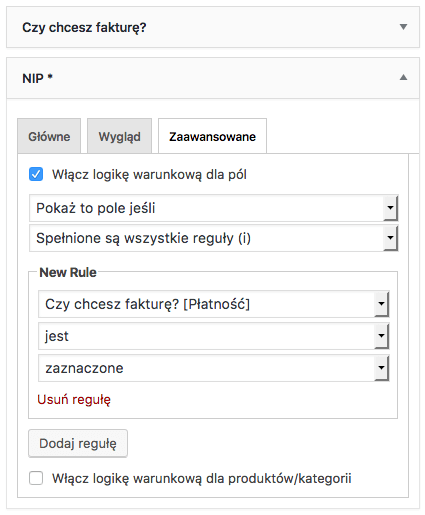Click arrow button of the 'jest' select
425x515 pixels.
[381, 336]
